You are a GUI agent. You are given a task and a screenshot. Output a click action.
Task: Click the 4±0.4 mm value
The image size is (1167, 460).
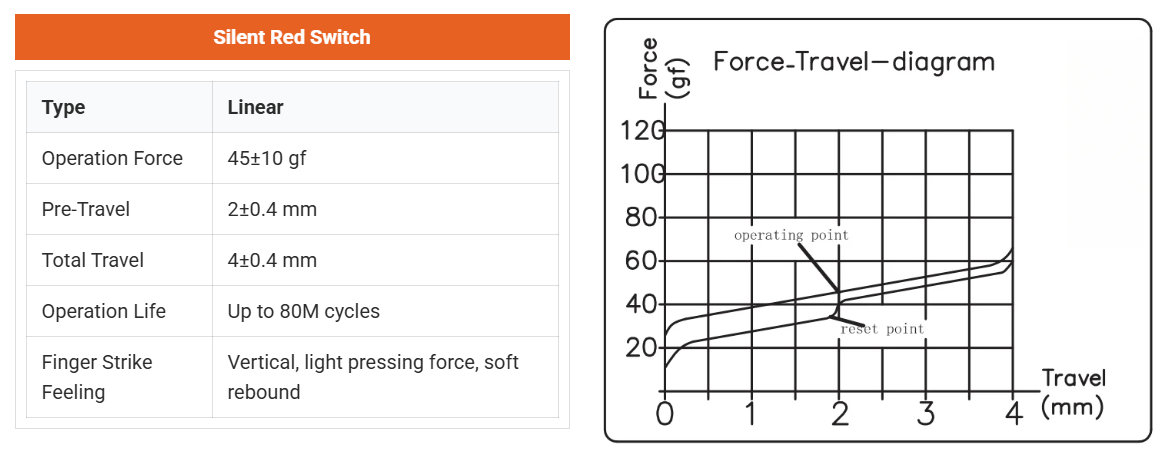[x=272, y=261]
